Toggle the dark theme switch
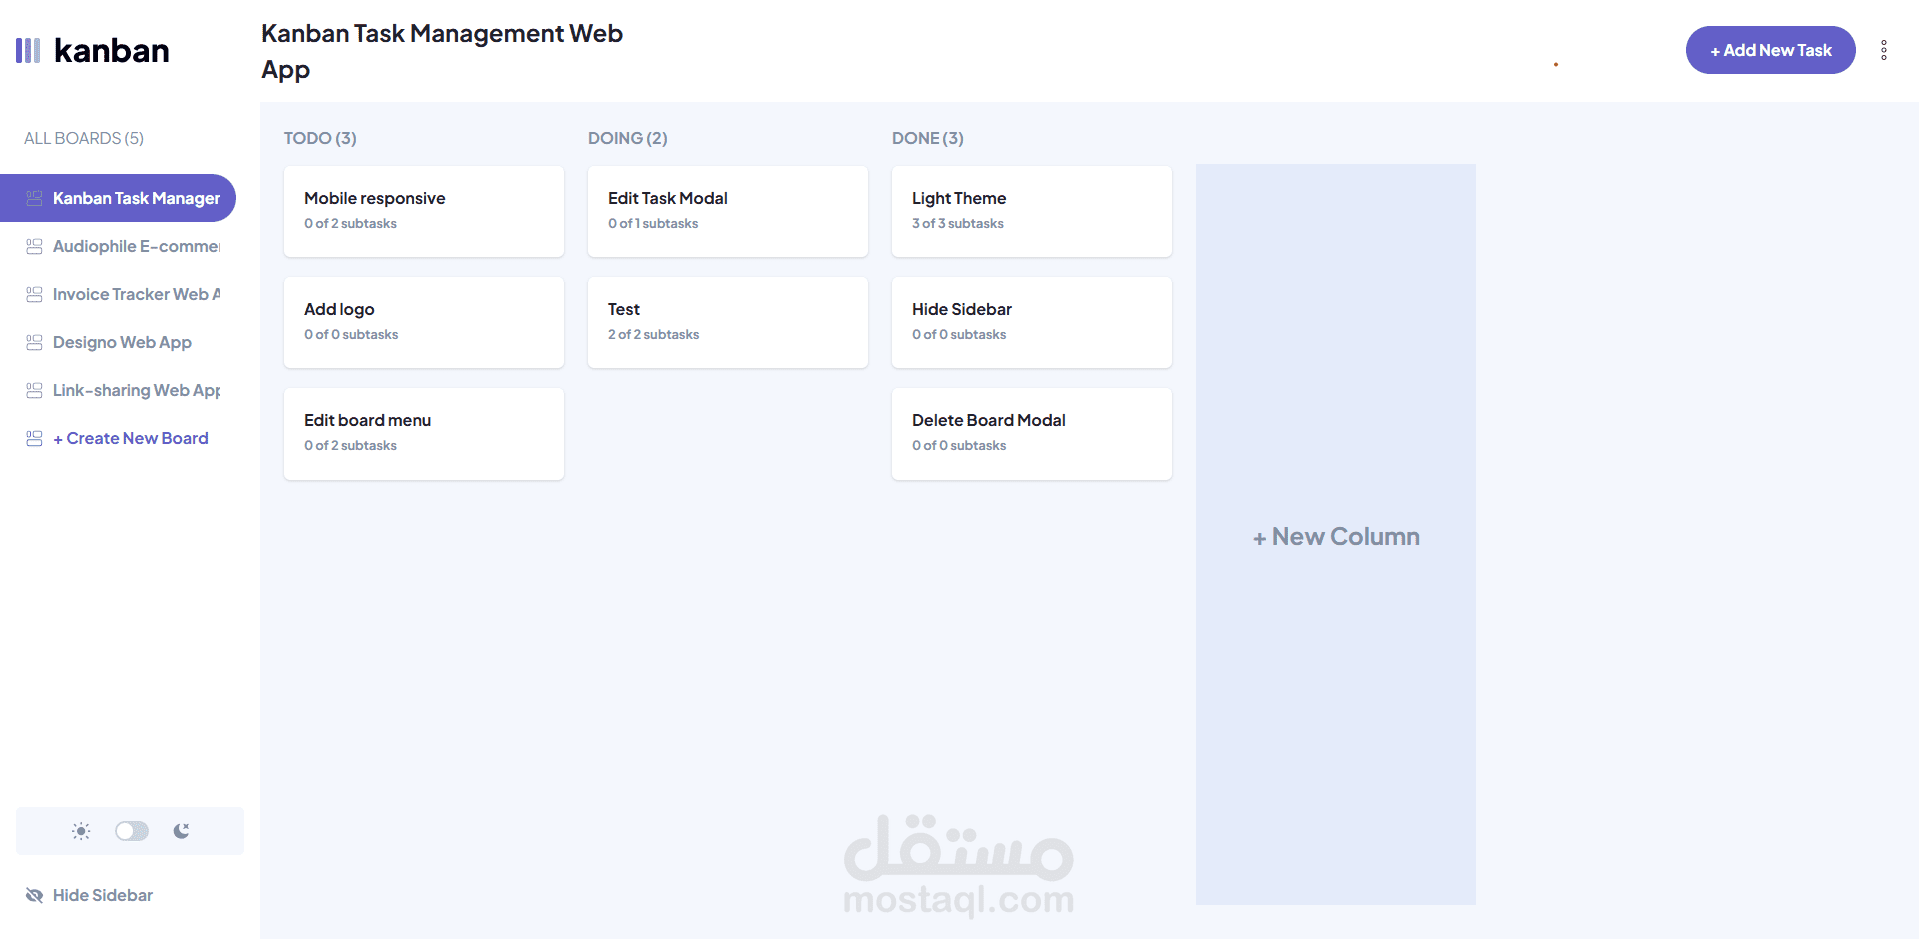The width and height of the screenshot is (1919, 939). pyautogui.click(x=132, y=831)
